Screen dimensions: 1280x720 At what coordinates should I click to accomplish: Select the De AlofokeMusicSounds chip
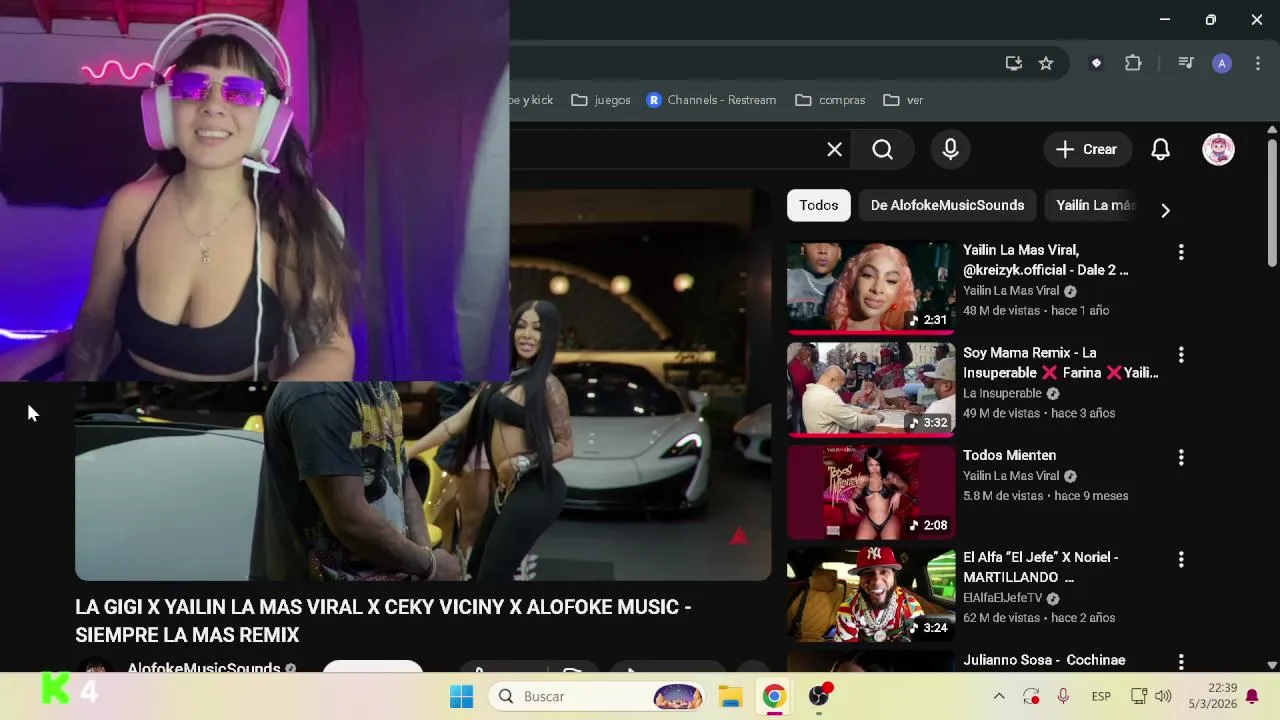point(947,205)
